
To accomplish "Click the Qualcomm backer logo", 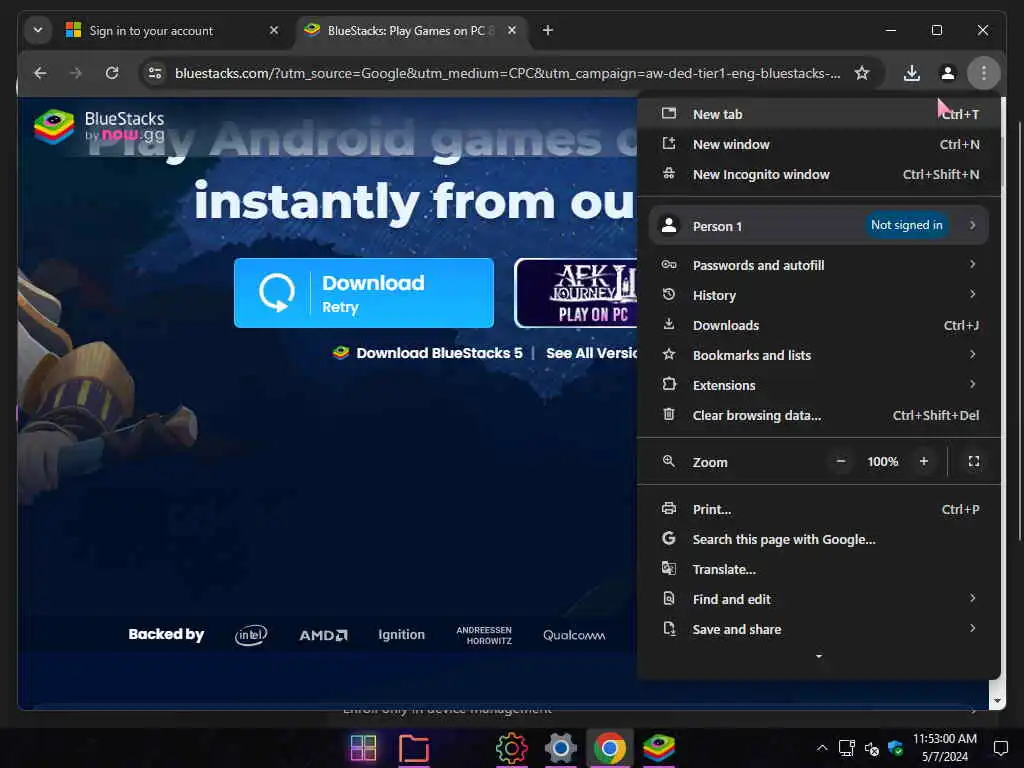I will coord(574,635).
